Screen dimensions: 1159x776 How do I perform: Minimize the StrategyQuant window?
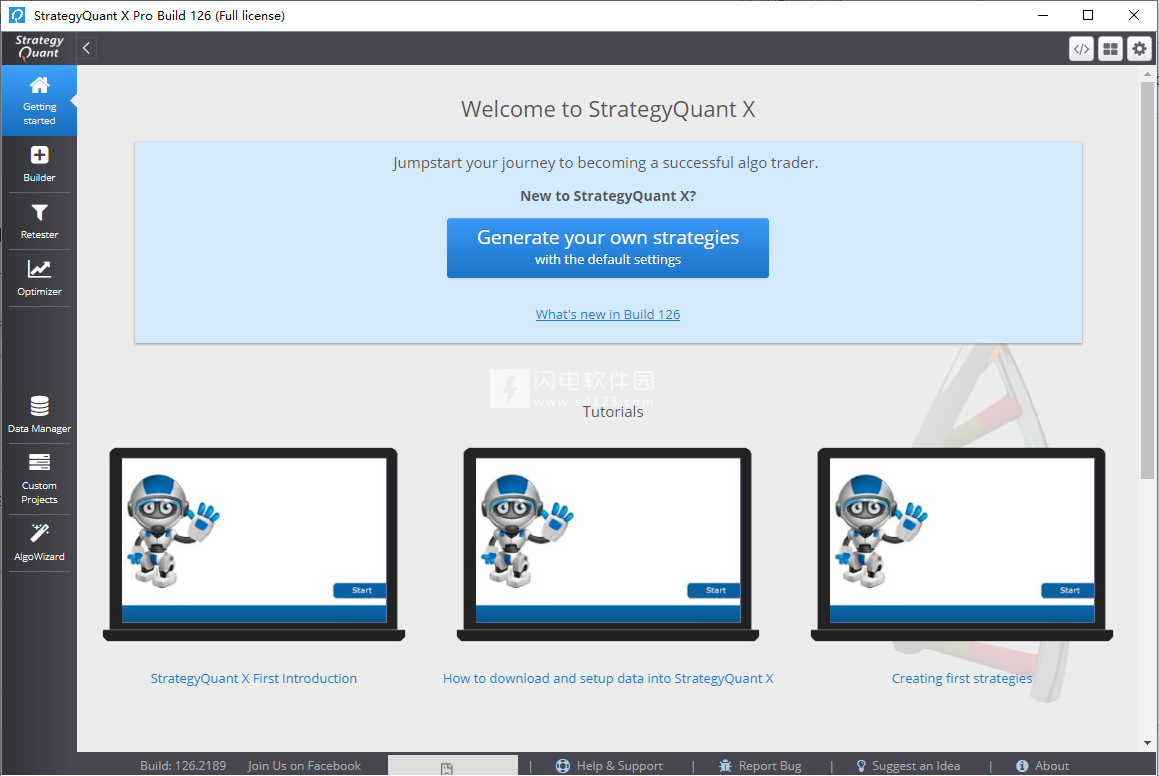click(x=1043, y=15)
